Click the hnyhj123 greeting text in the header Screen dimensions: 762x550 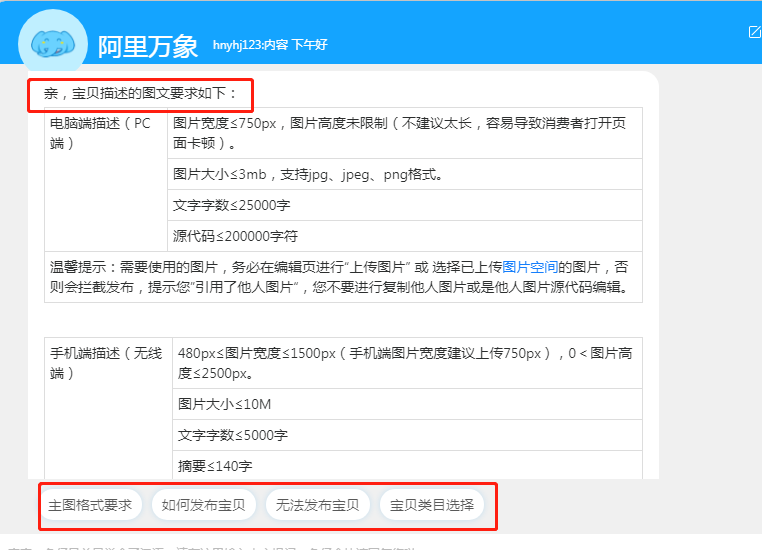[x=270, y=46]
